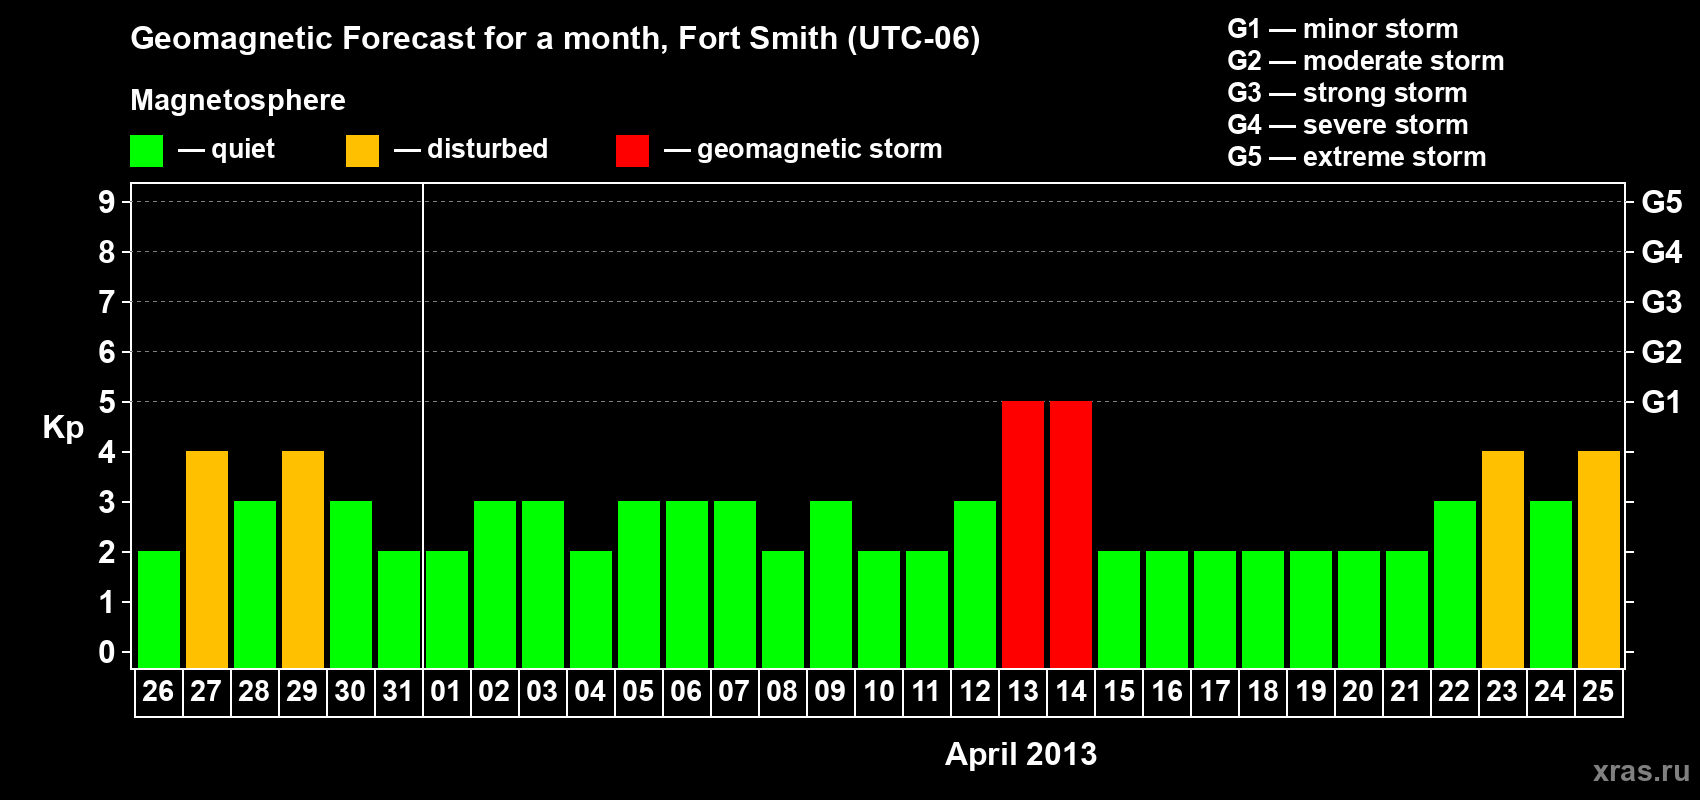Screen dimensions: 1700x800
Task: Click the Kp axis value 9
Action: pyautogui.click(x=107, y=202)
